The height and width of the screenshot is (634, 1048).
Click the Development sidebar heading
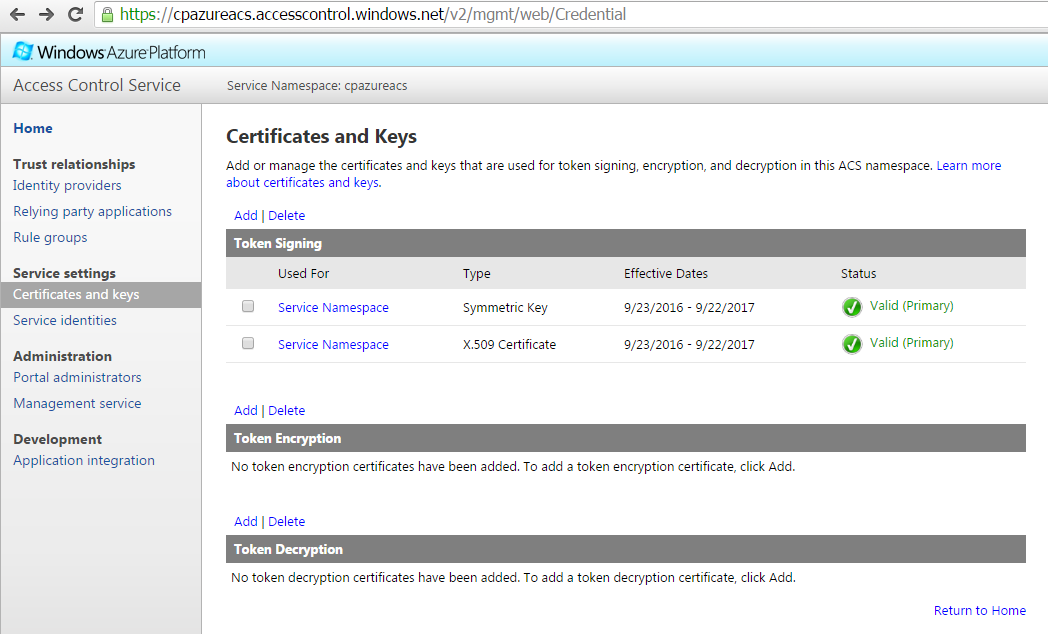point(57,439)
